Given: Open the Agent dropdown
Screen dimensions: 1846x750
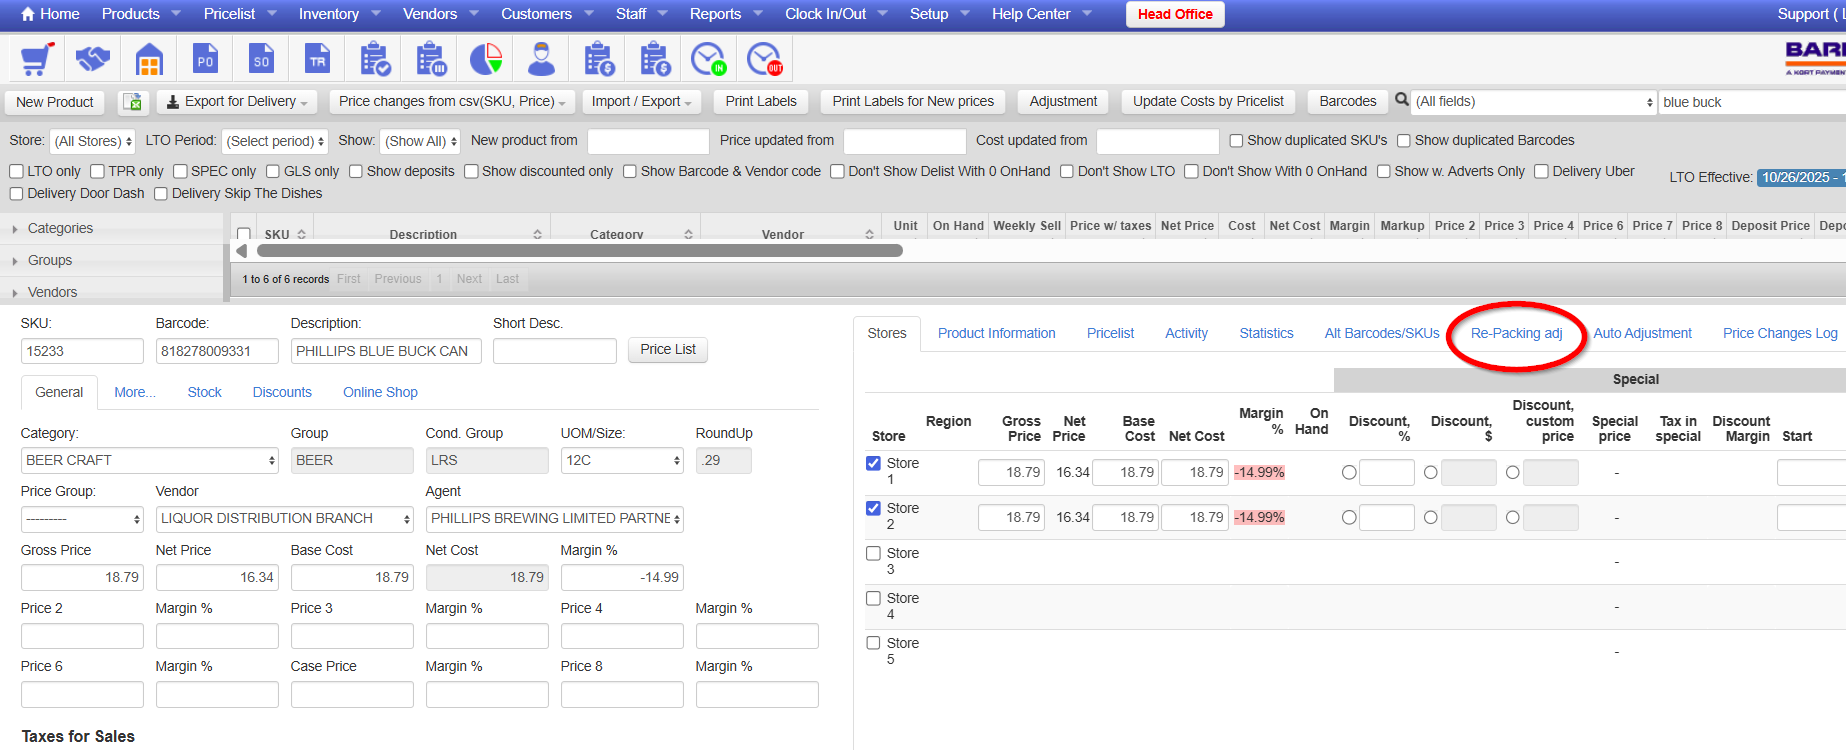Looking at the screenshot, I should click(x=555, y=518).
